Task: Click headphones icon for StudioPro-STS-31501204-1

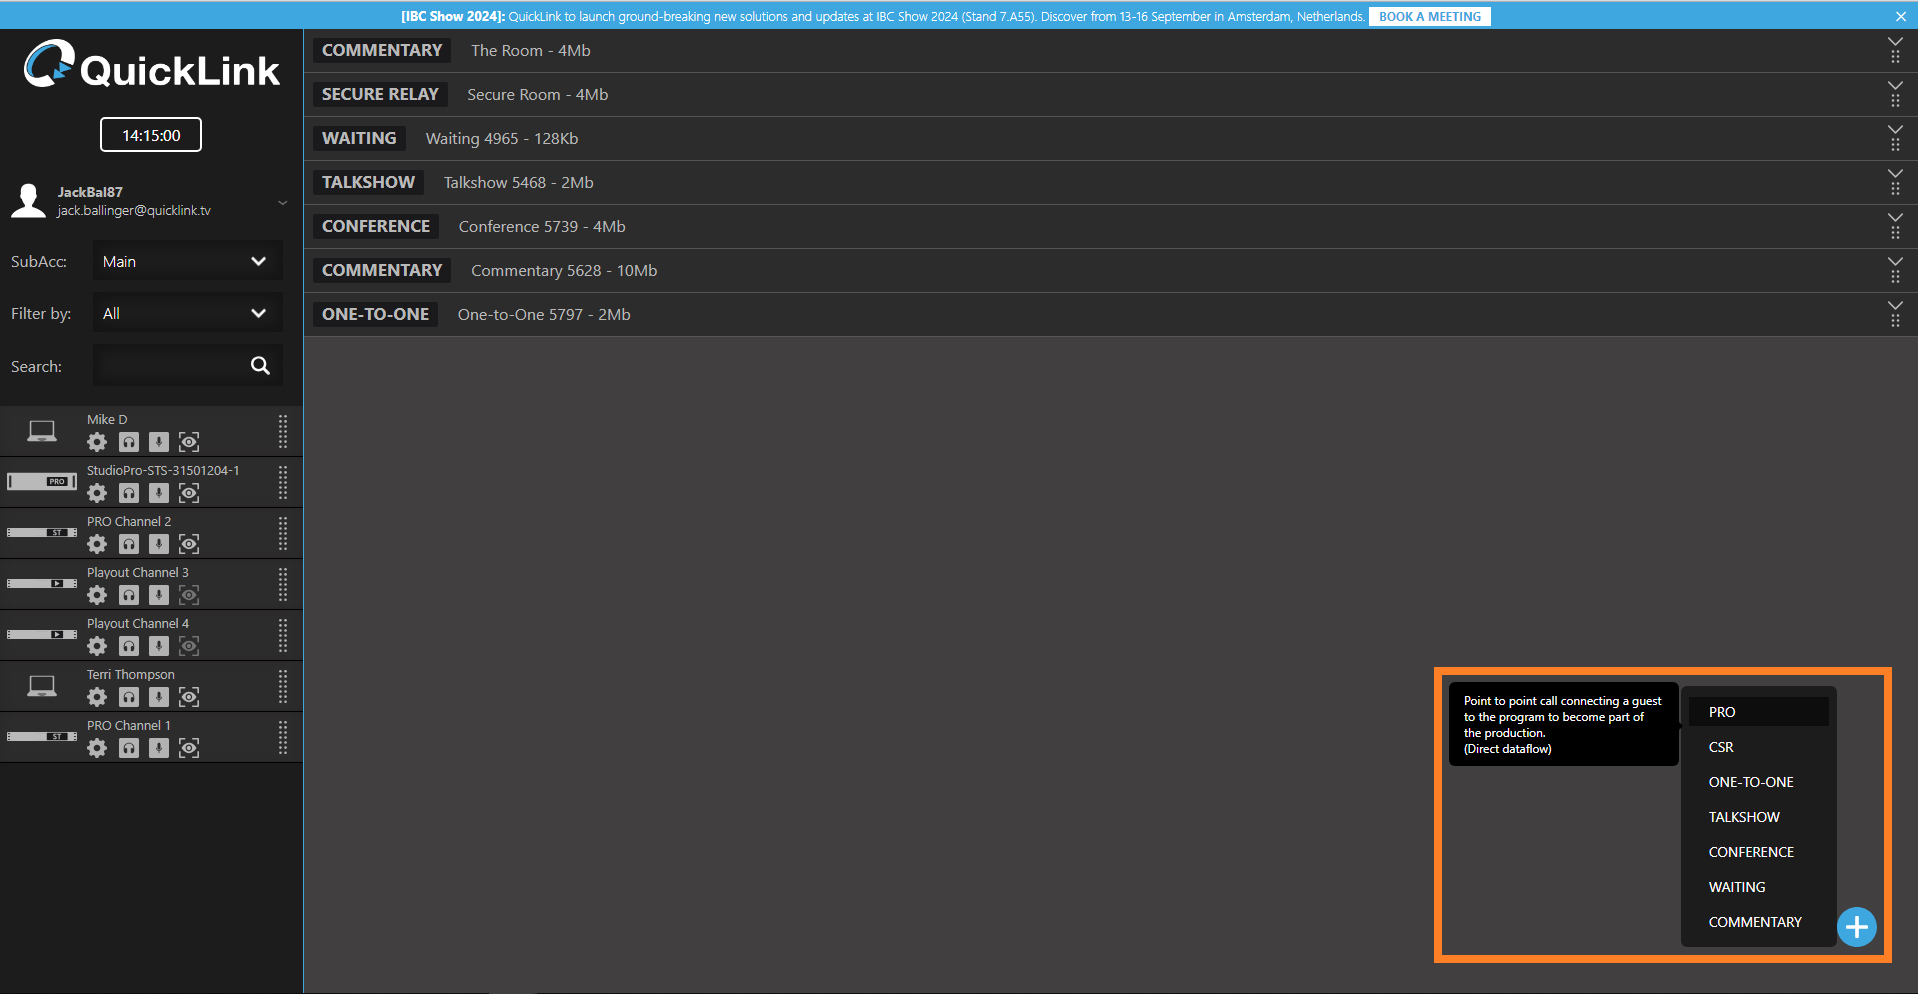Action: [x=129, y=493]
